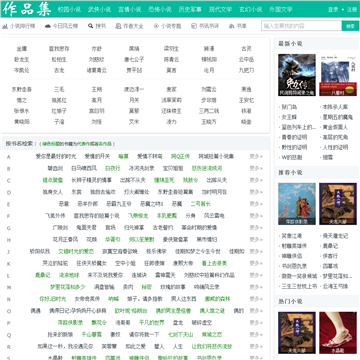Focus the book search input field
The height and width of the screenshot is (360, 360).
[x=301, y=26]
